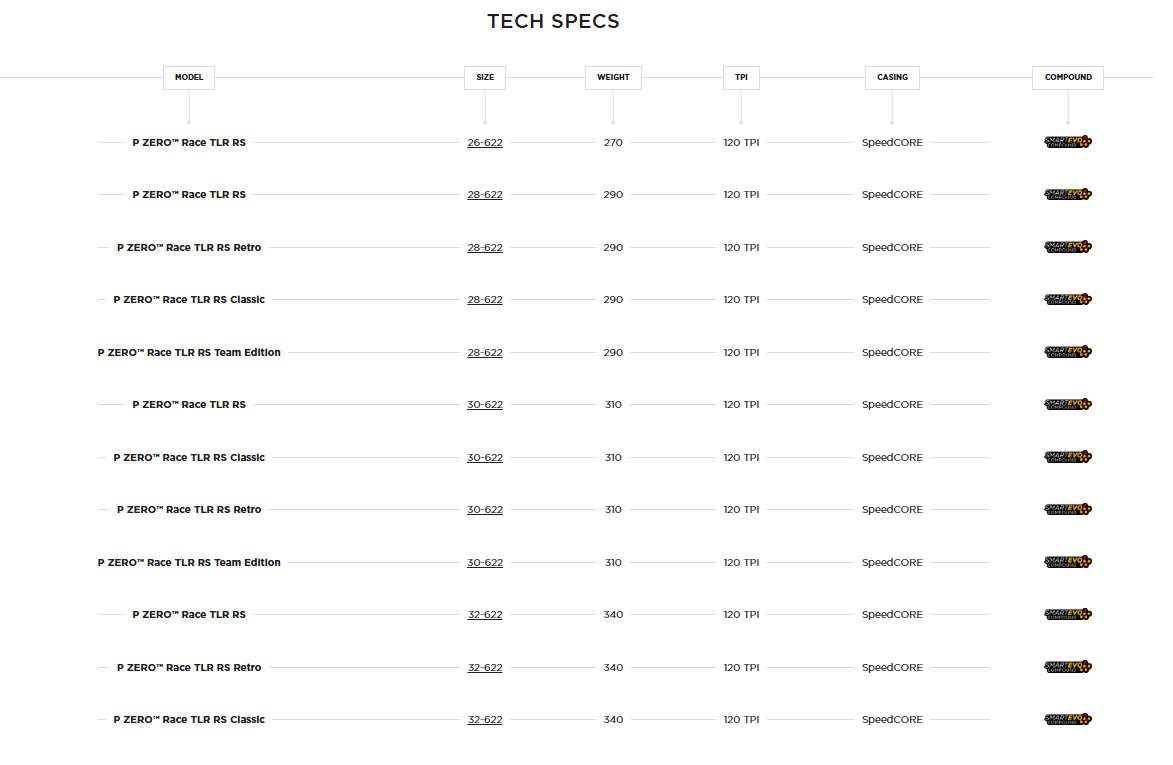1173x765 pixels.
Task: Open the 32-622 size link for TLR RS Classic
Action: click(x=485, y=720)
